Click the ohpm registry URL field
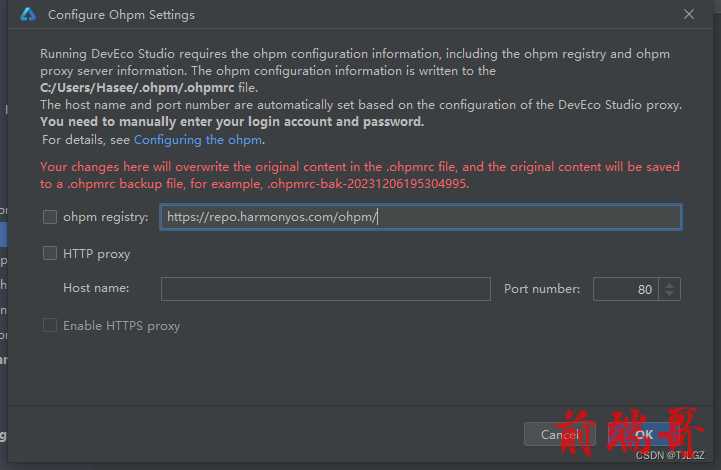This screenshot has width=721, height=470. 421,217
